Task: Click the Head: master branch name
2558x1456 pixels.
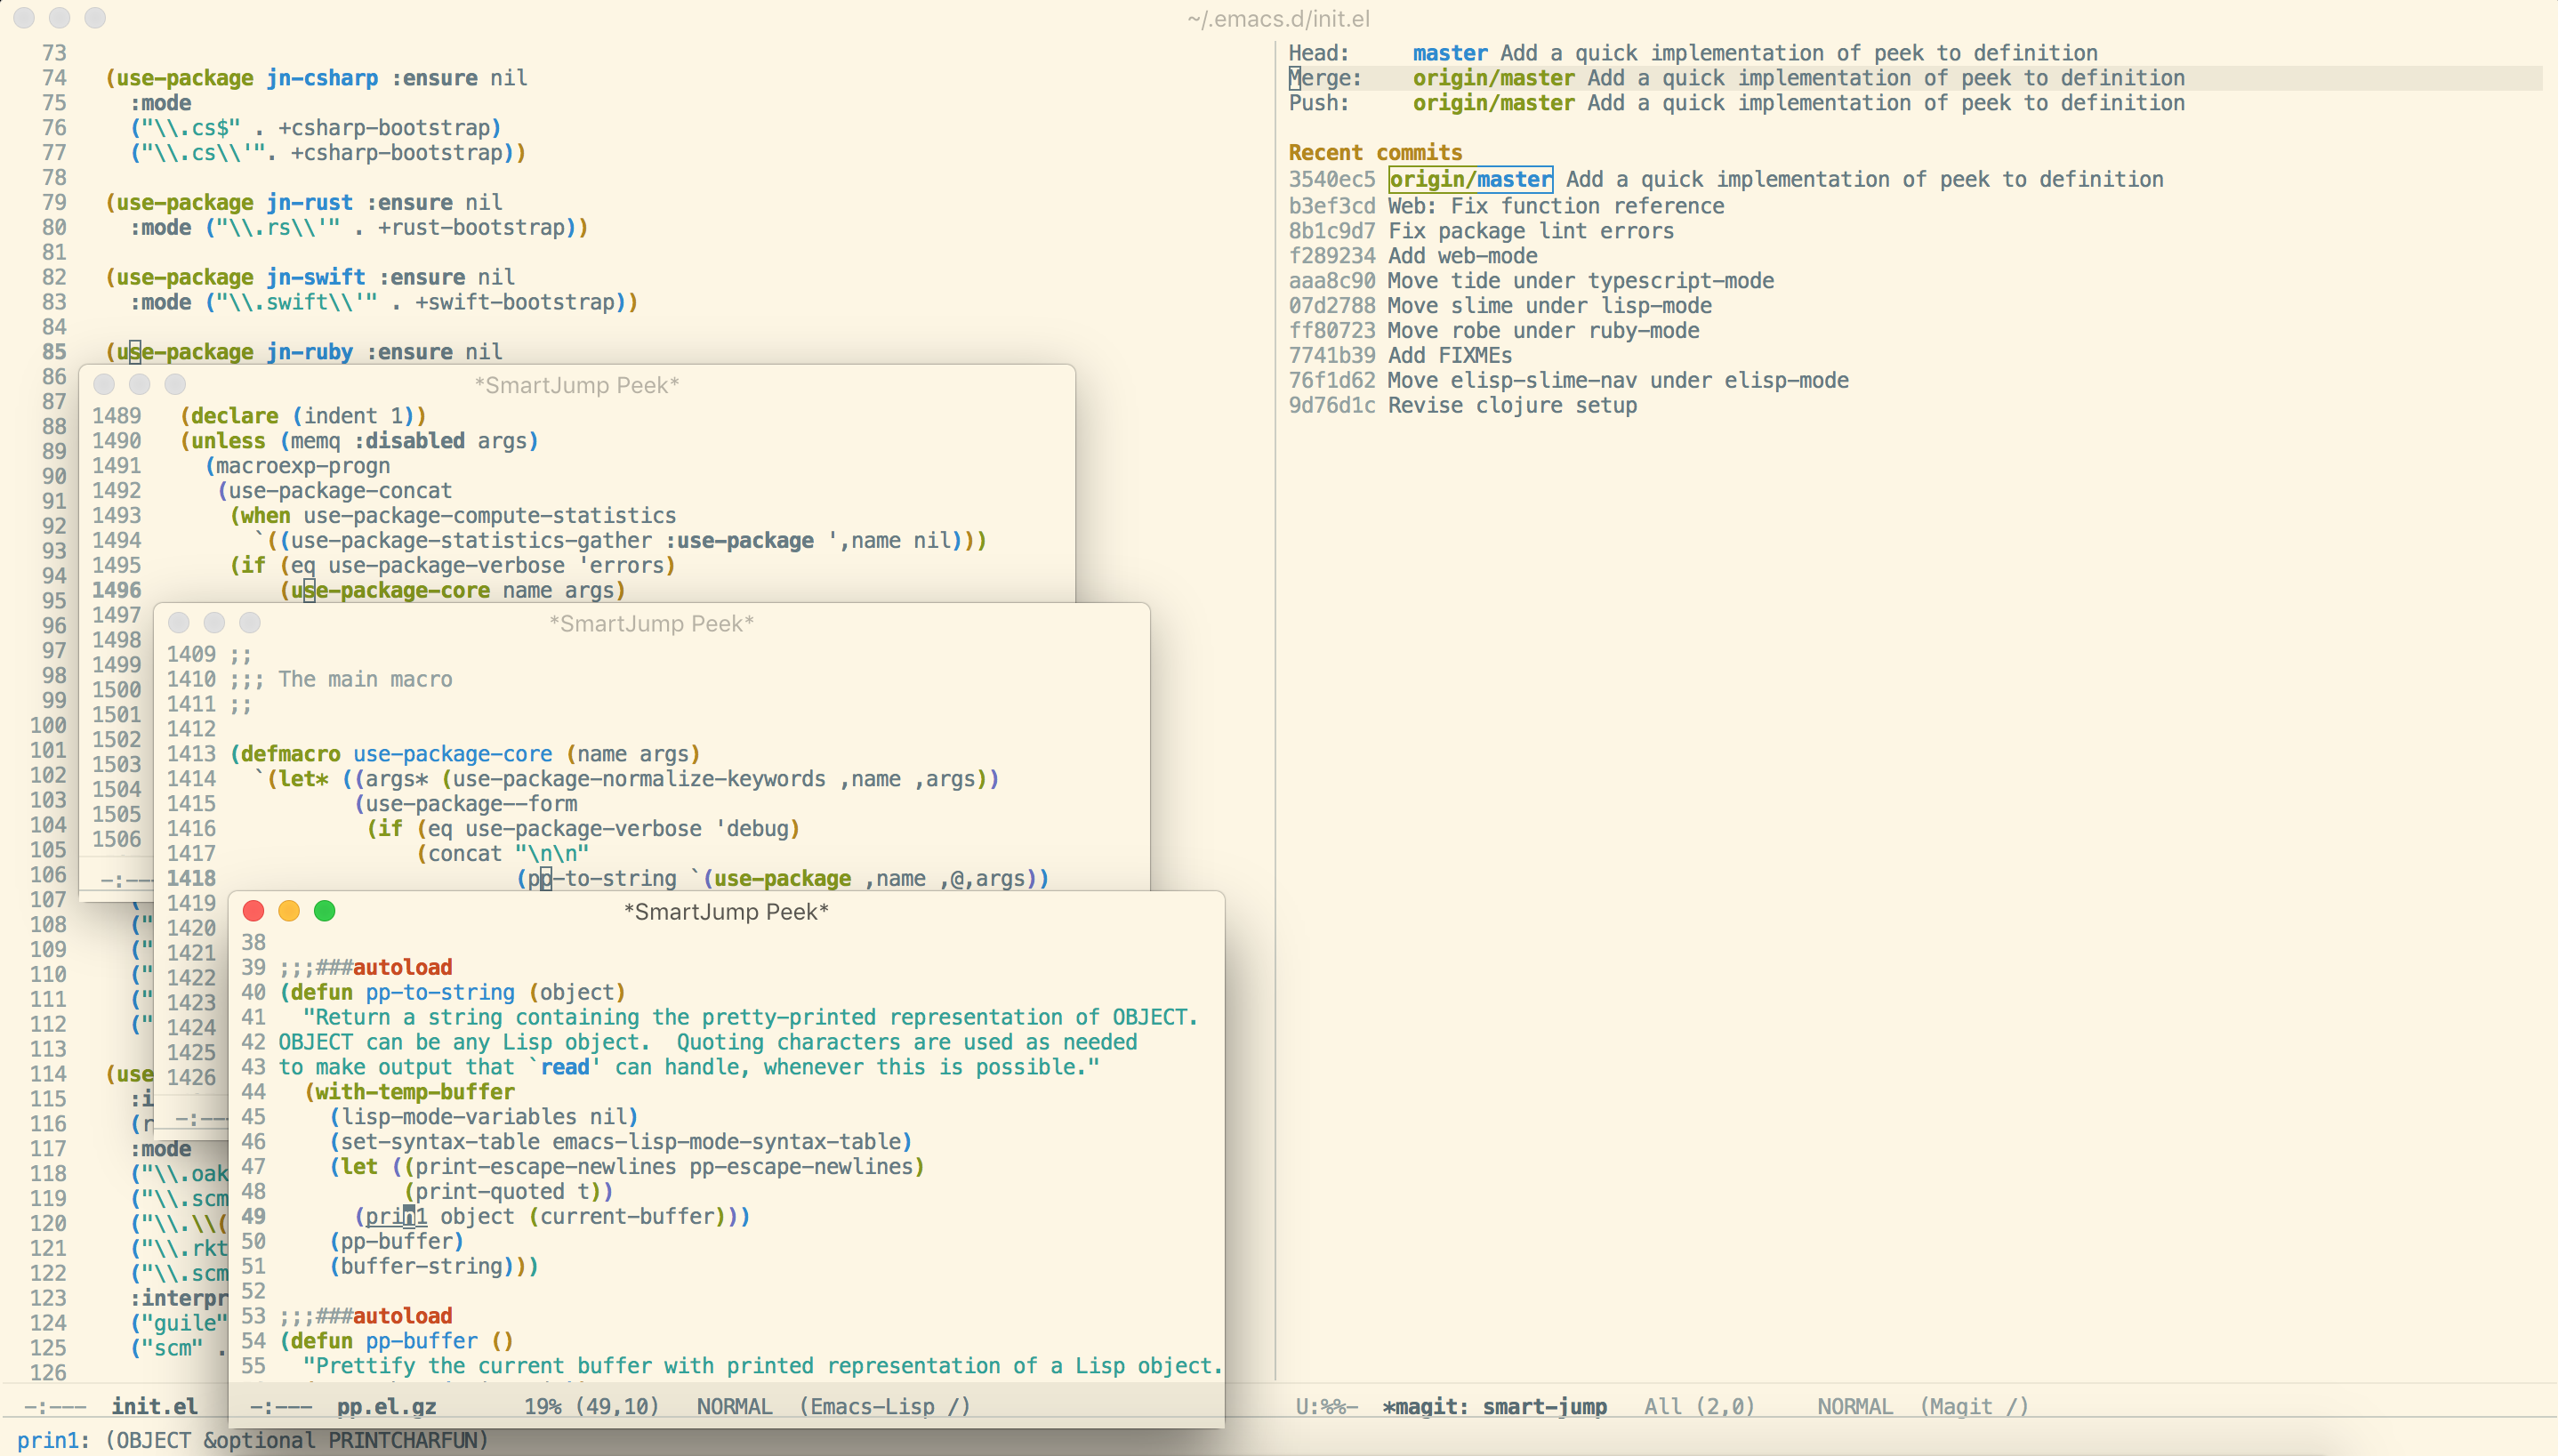Action: pyautogui.click(x=1449, y=53)
